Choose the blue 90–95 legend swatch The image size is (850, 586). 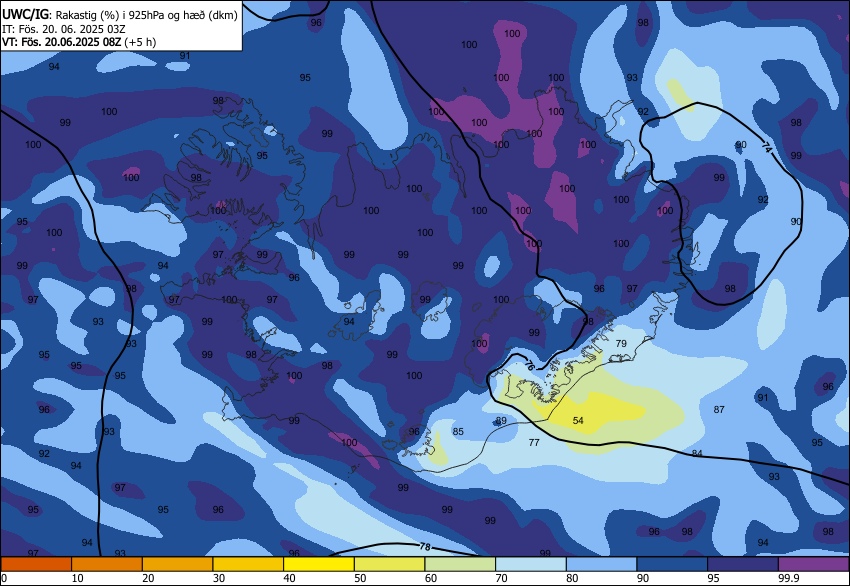672,564
